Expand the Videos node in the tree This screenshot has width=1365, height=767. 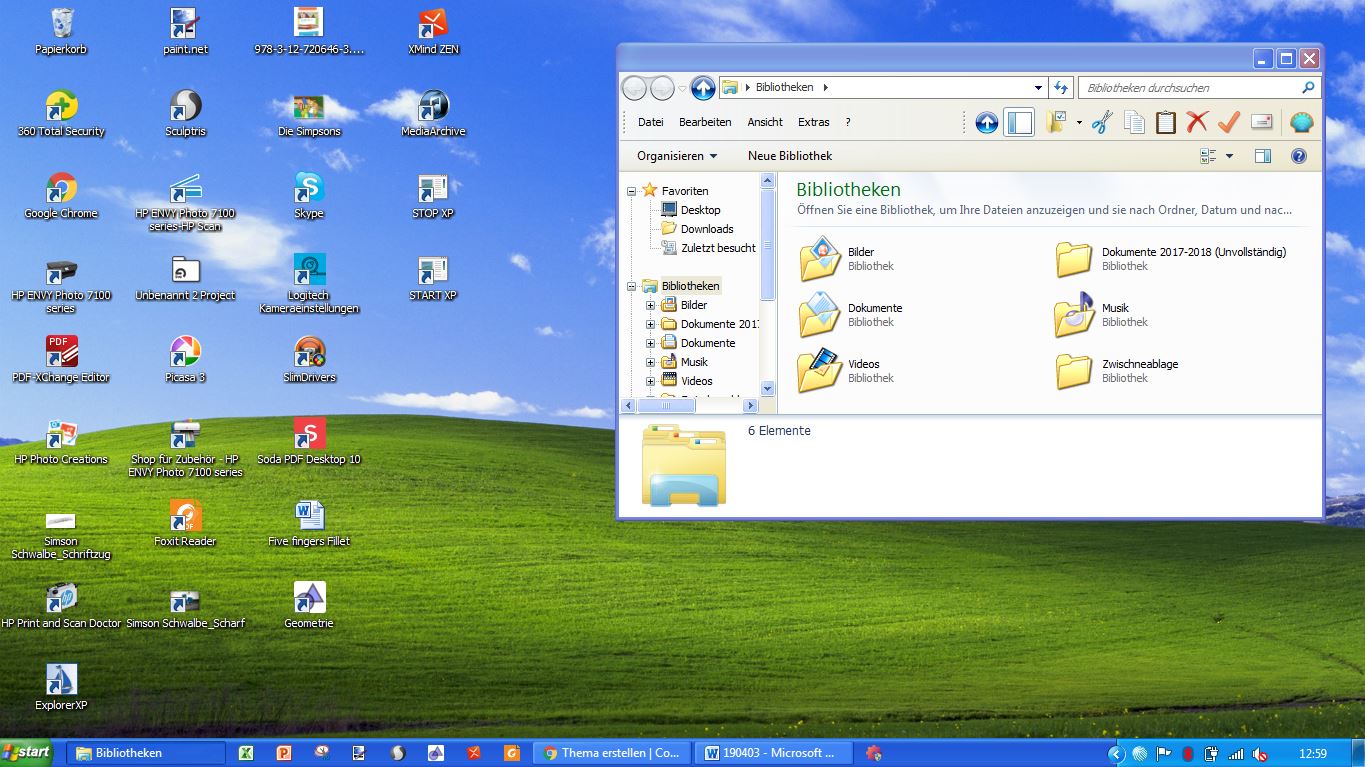650,381
